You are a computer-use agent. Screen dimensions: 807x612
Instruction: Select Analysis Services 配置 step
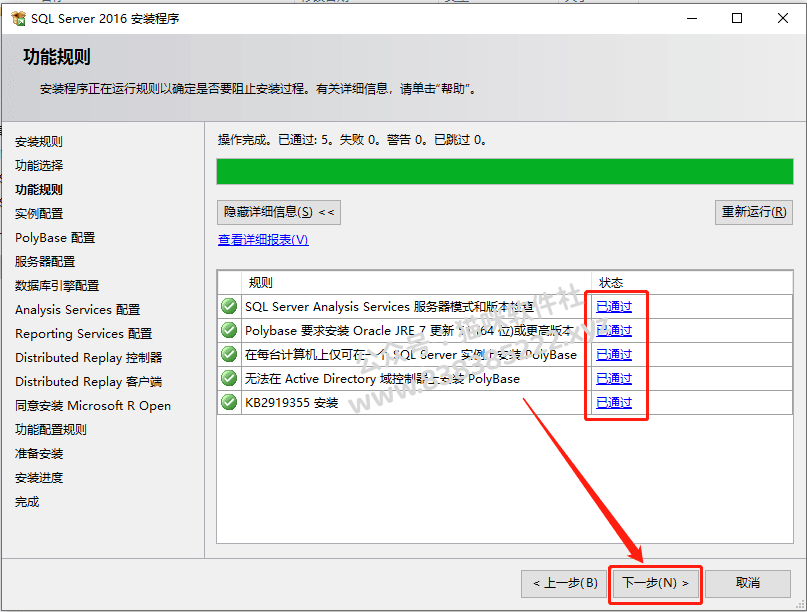(x=77, y=310)
